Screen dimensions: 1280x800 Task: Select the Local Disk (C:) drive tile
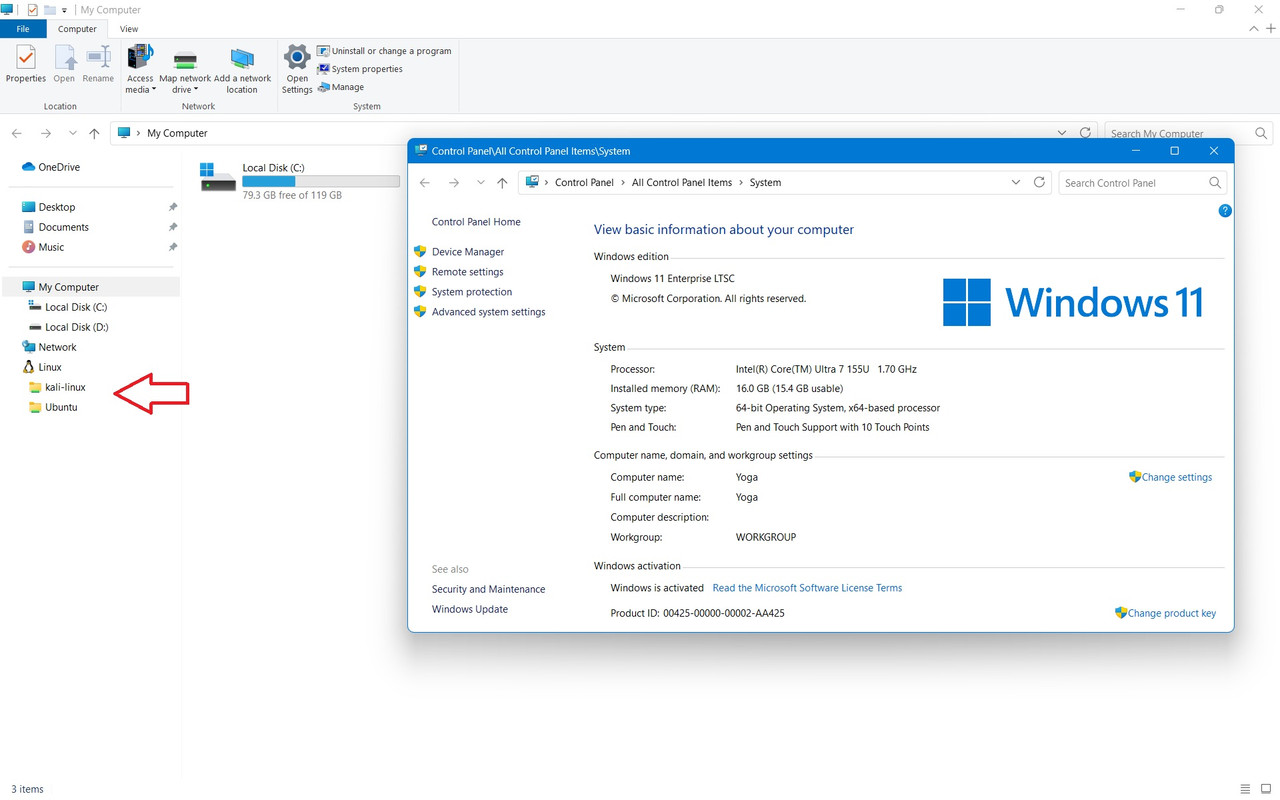(x=299, y=181)
